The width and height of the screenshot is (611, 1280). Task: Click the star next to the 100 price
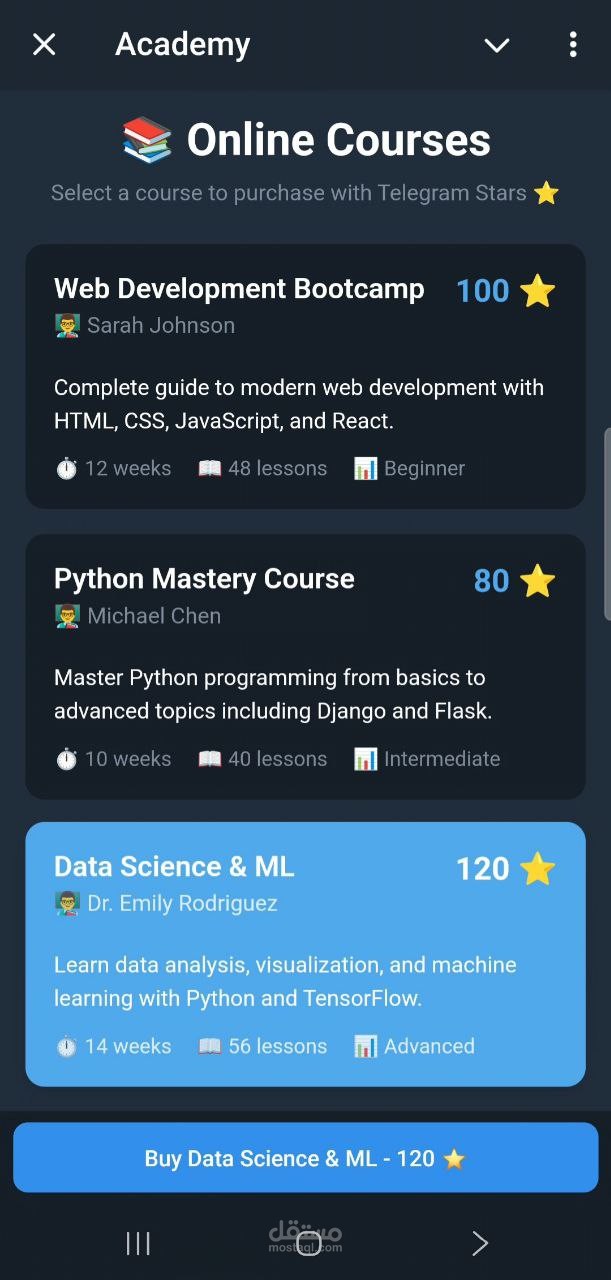[538, 291]
